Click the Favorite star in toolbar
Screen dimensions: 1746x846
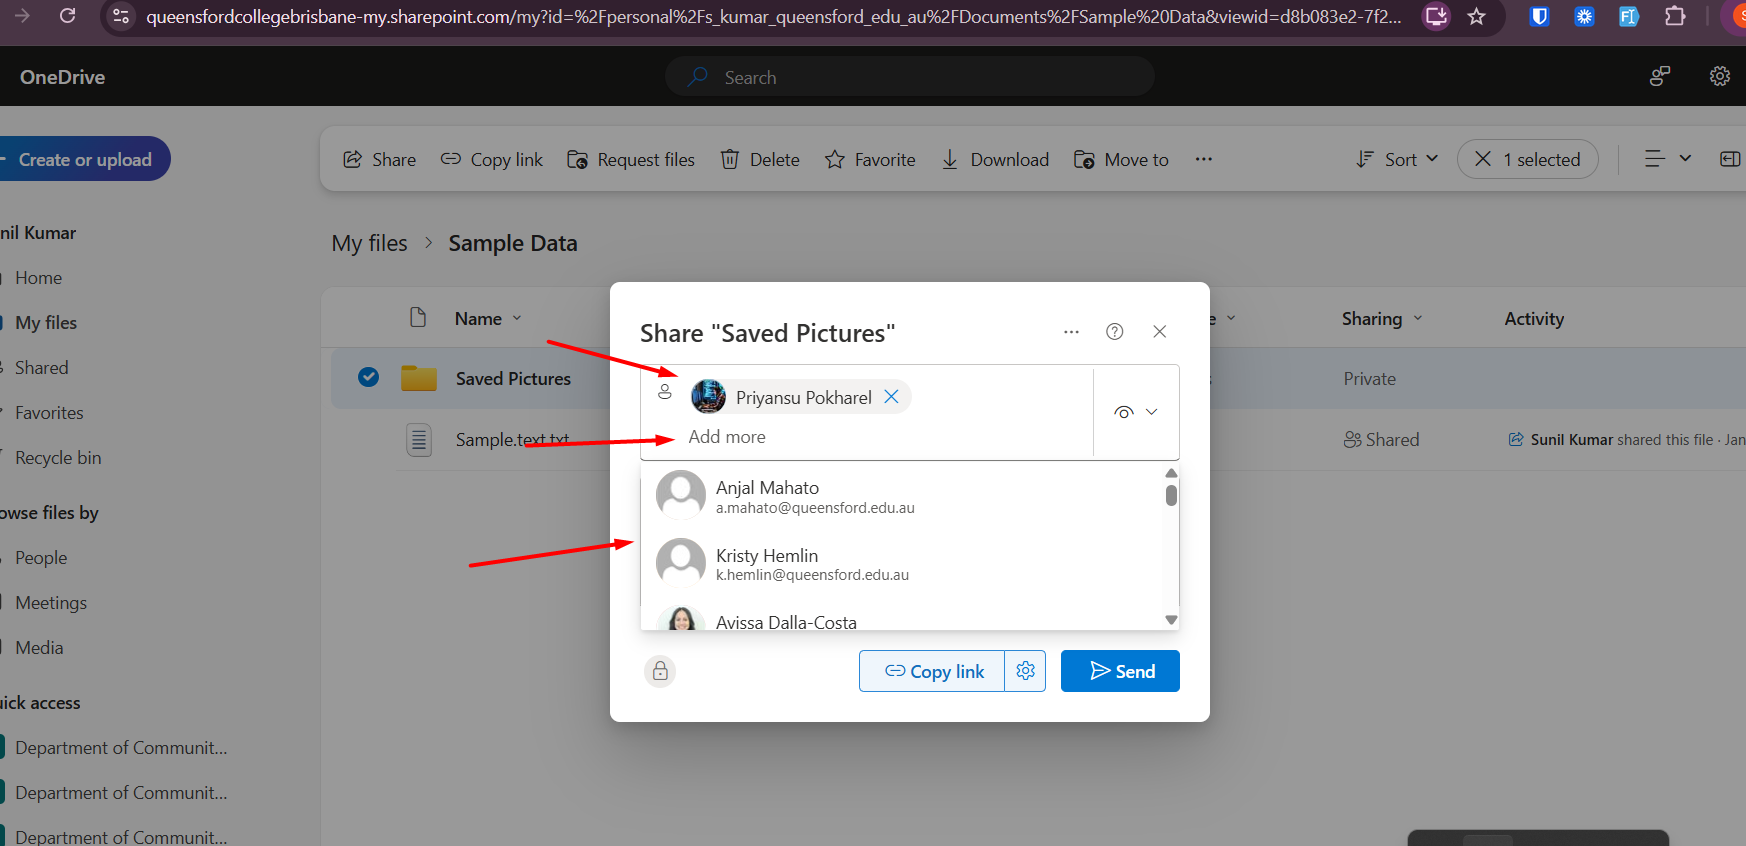[835, 160]
